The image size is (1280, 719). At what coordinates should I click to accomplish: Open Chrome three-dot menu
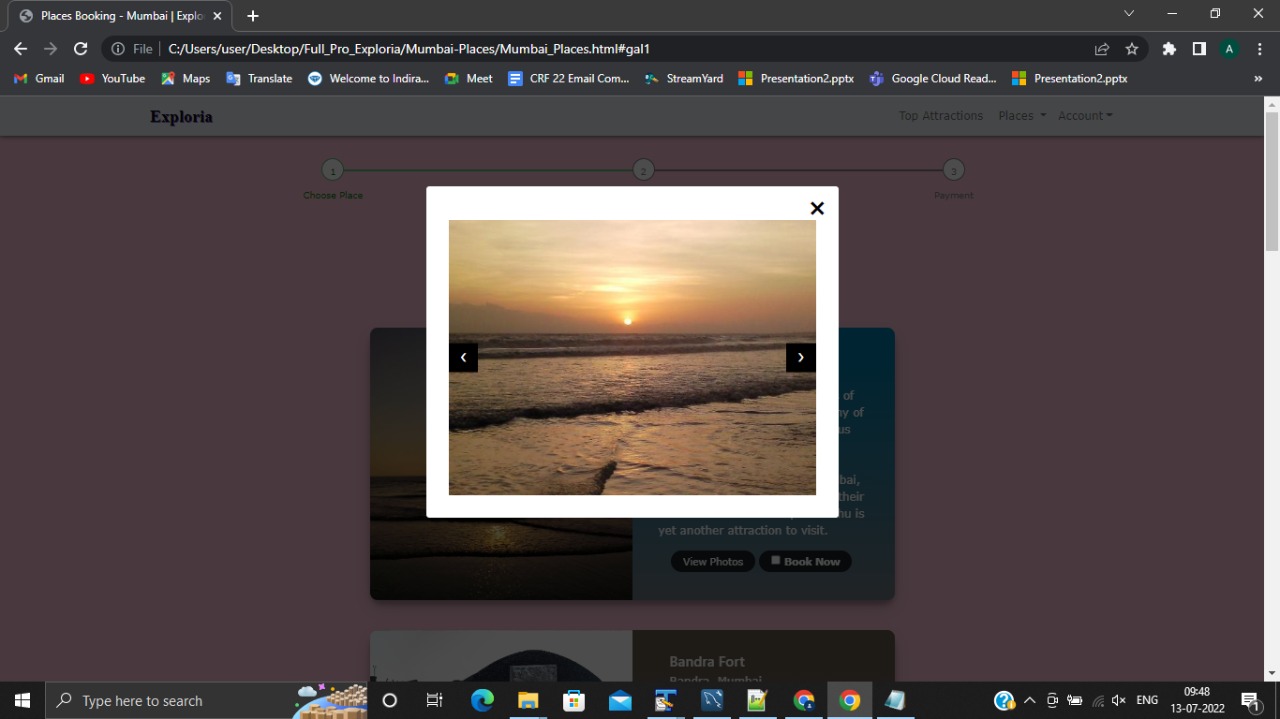[1260, 49]
